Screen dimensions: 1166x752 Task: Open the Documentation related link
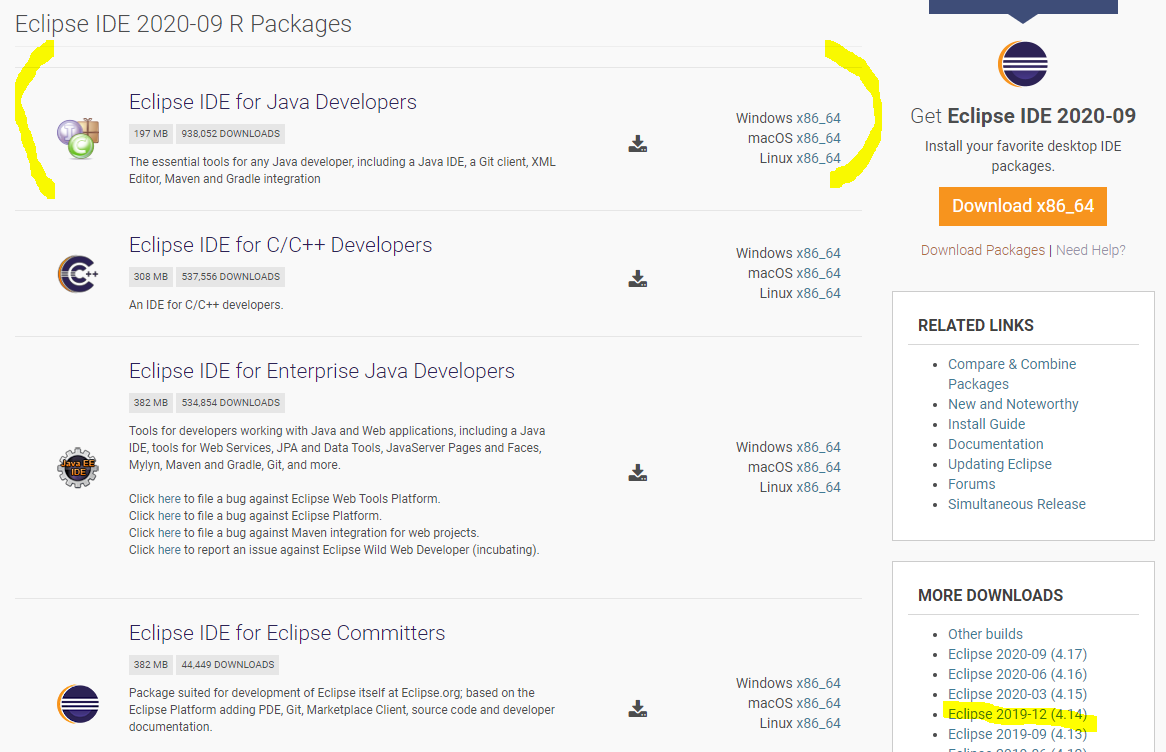point(996,444)
